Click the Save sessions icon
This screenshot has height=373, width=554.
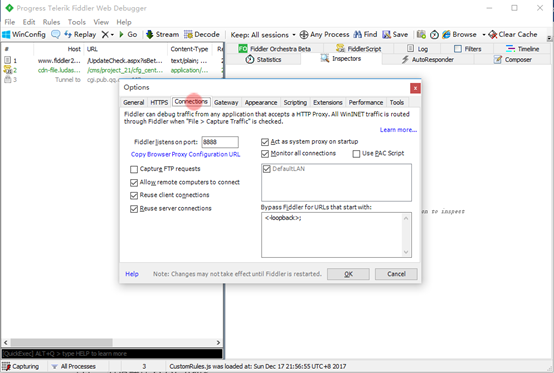[387, 35]
